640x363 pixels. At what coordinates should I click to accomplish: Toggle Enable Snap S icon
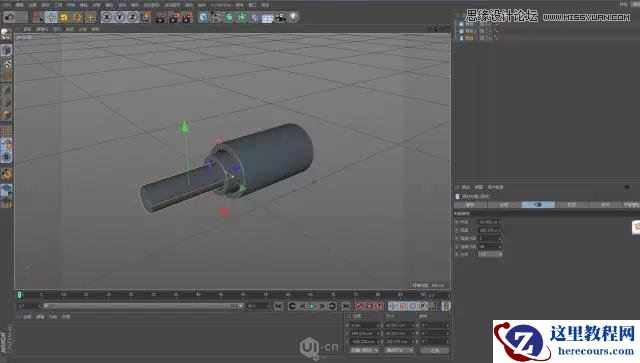coord(6,157)
